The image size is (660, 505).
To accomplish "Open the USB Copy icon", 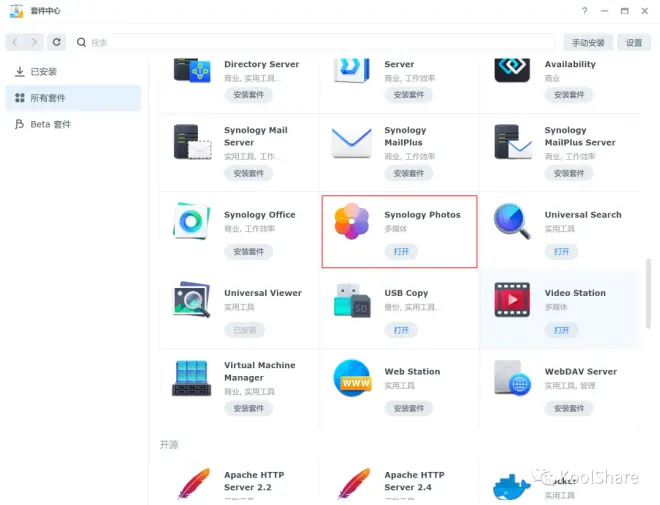I will [352, 300].
